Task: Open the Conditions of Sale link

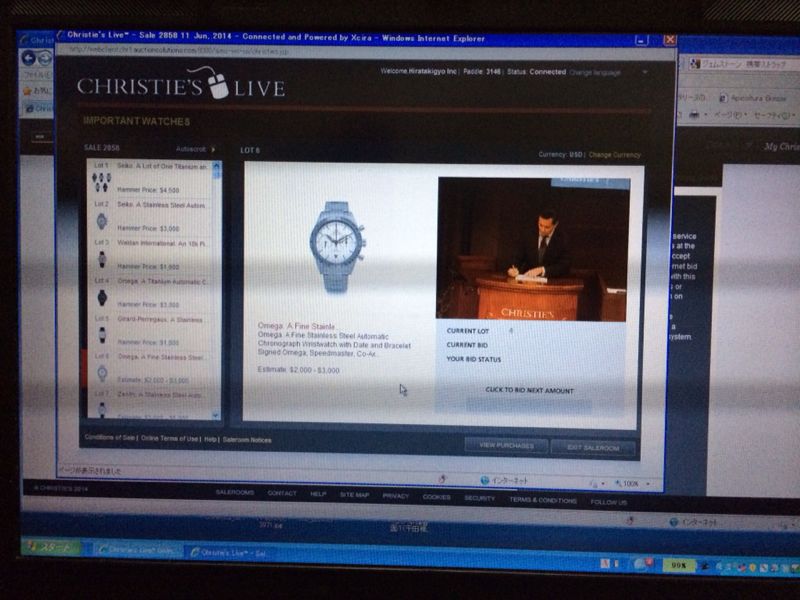Action: tap(110, 437)
